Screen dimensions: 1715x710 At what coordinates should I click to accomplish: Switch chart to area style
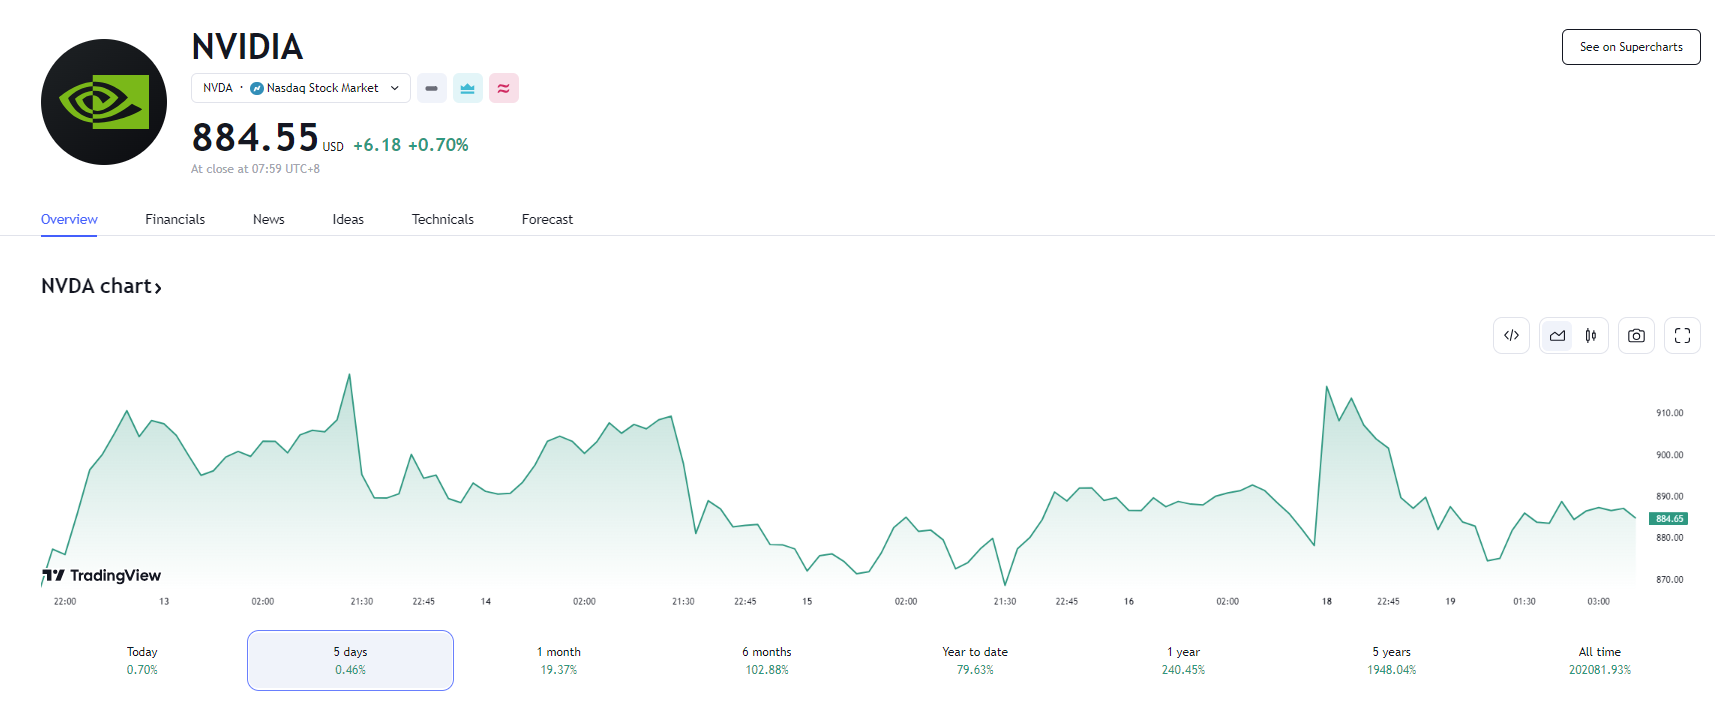(1557, 336)
